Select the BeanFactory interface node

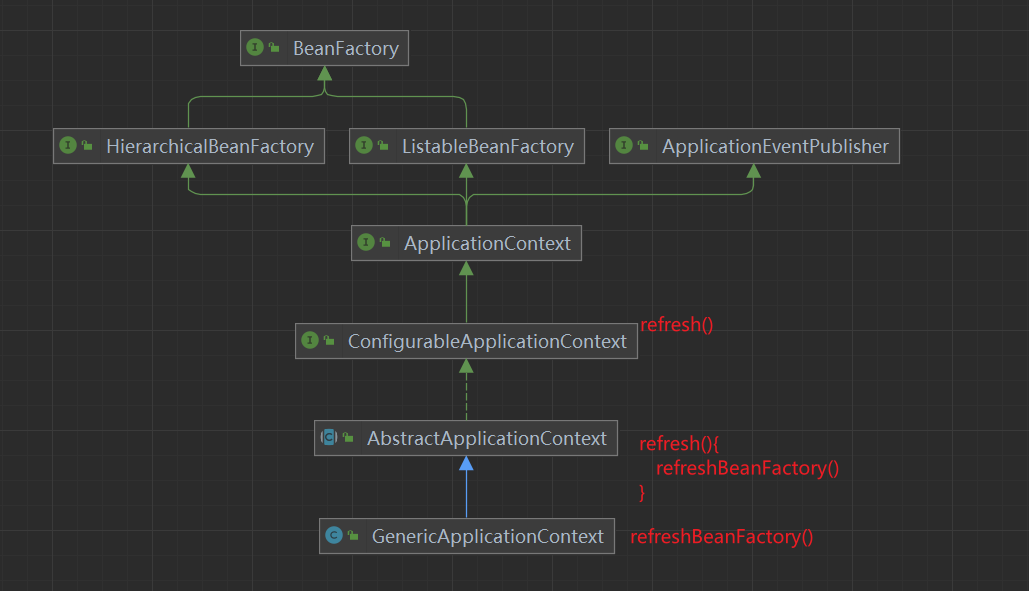click(324, 48)
